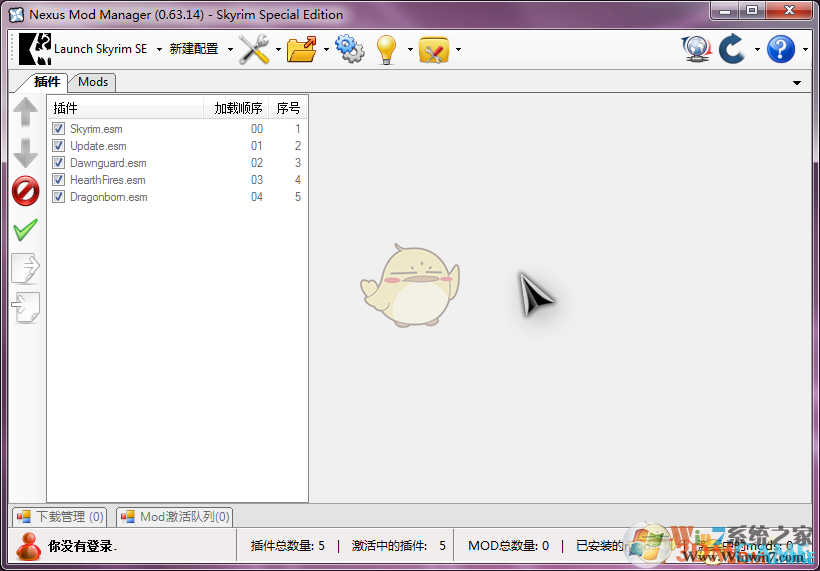Click the 你没有登录 status text

83,546
